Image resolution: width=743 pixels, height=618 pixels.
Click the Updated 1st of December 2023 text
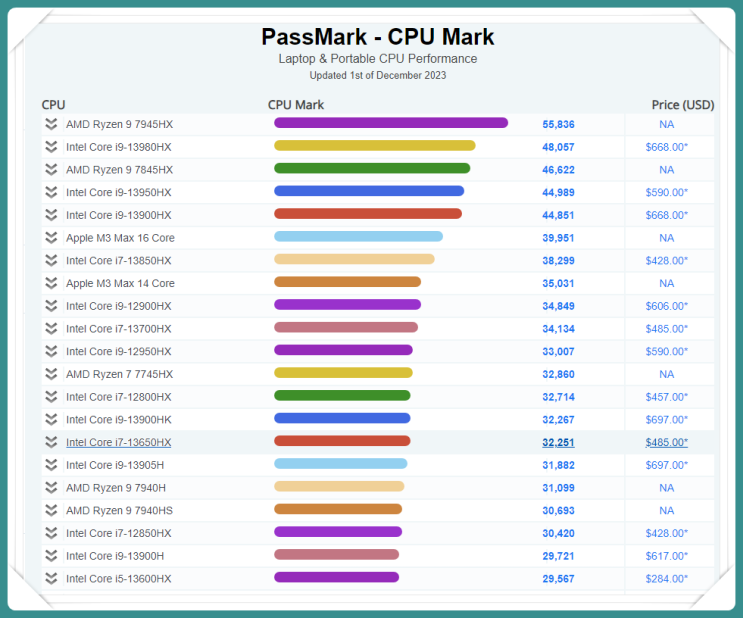point(378,75)
